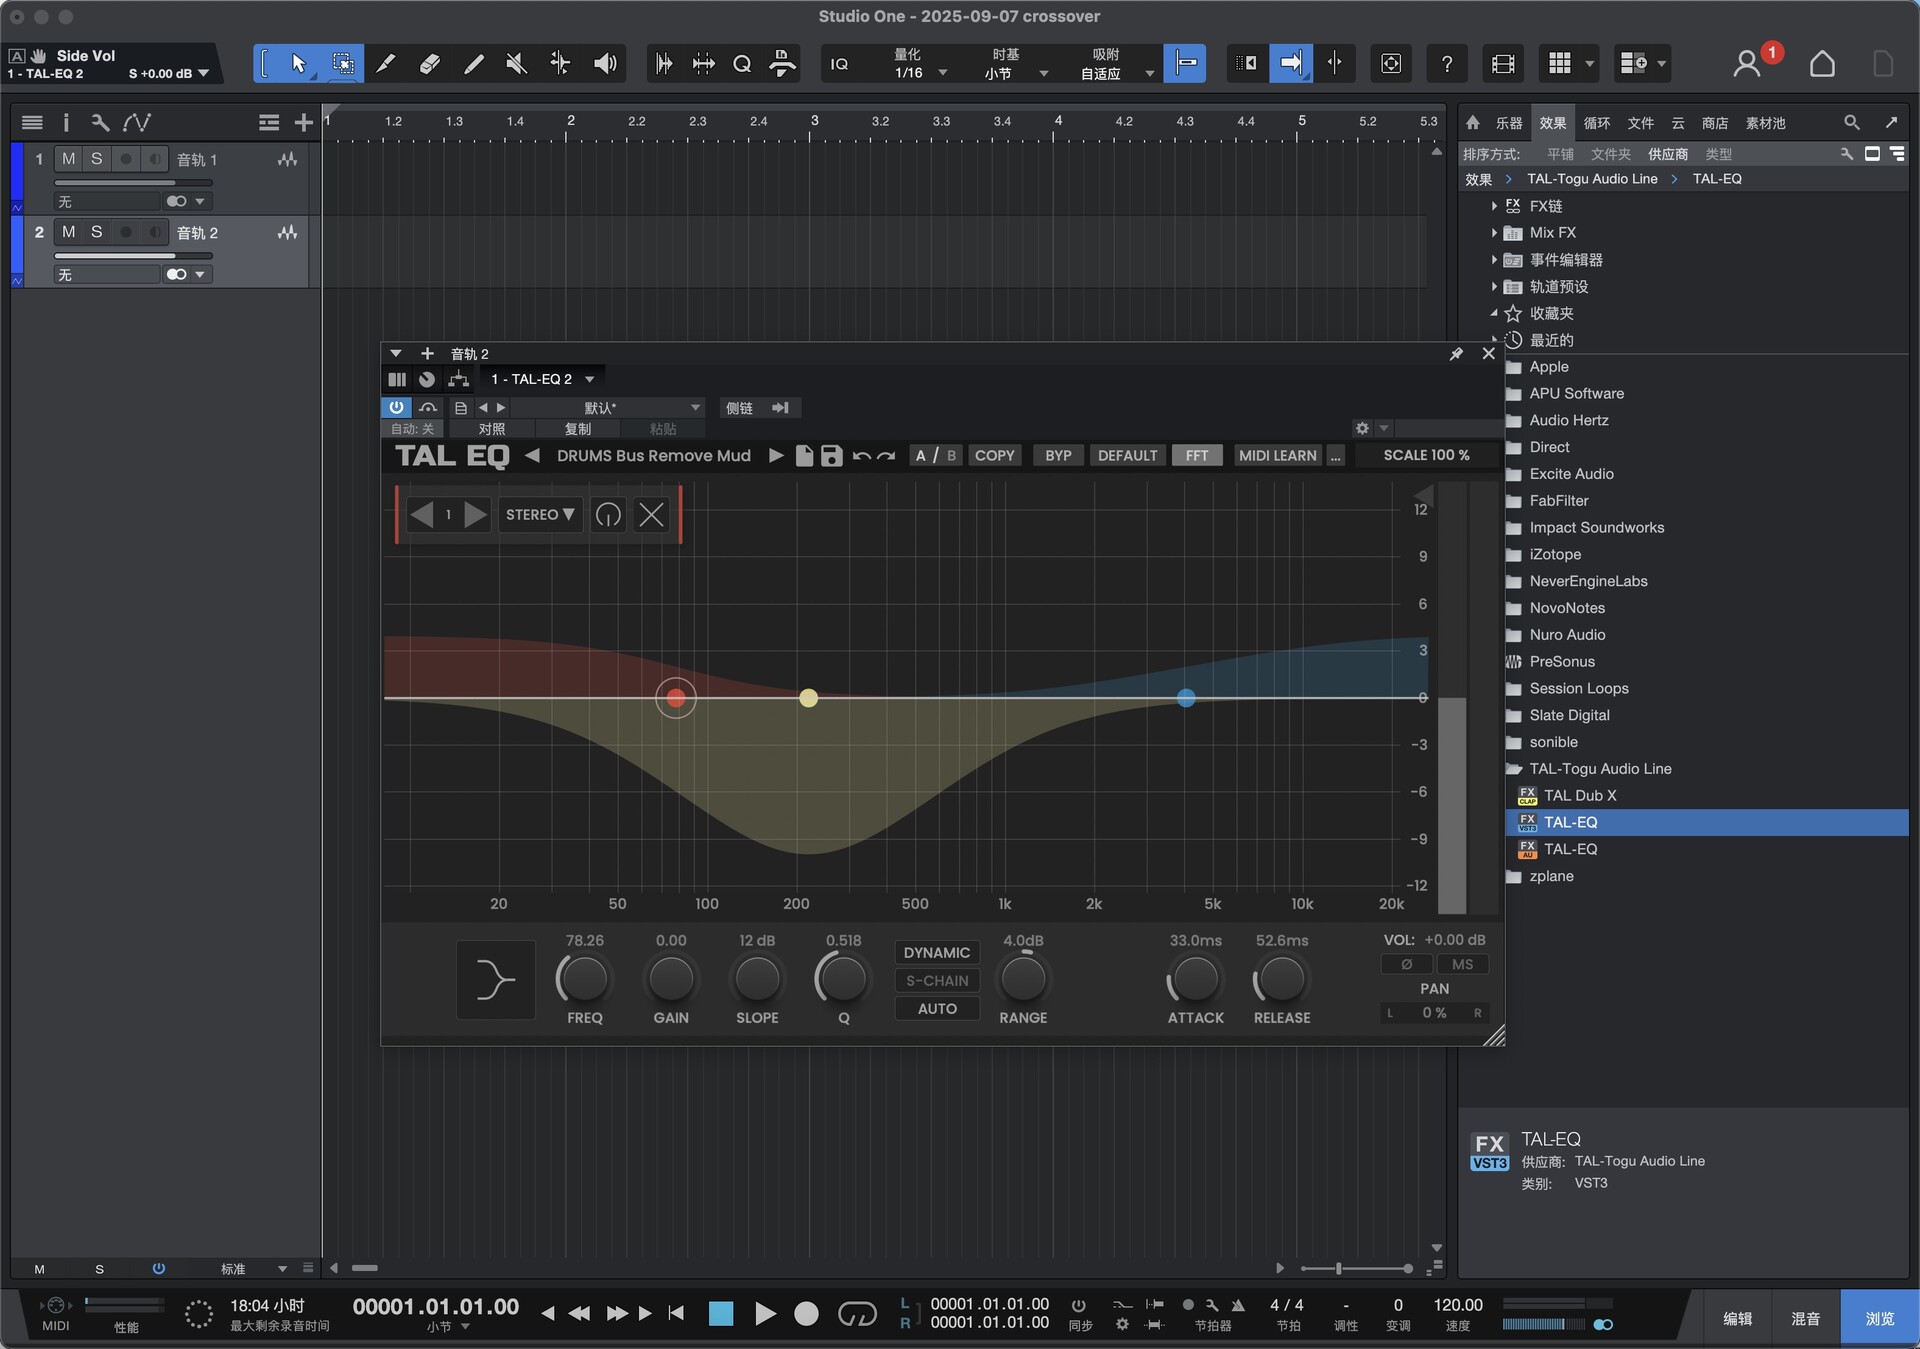Mute 音轨 2 track

click(68, 232)
